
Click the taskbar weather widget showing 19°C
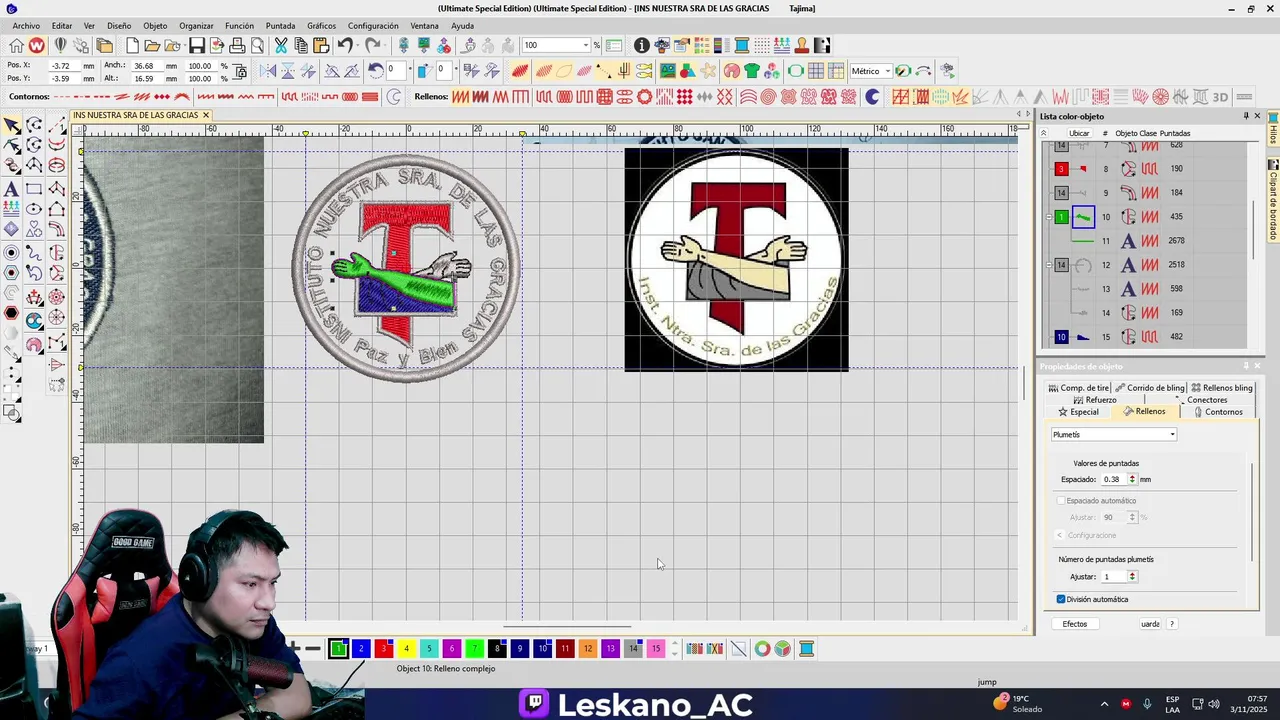pyautogui.click(x=1016, y=703)
